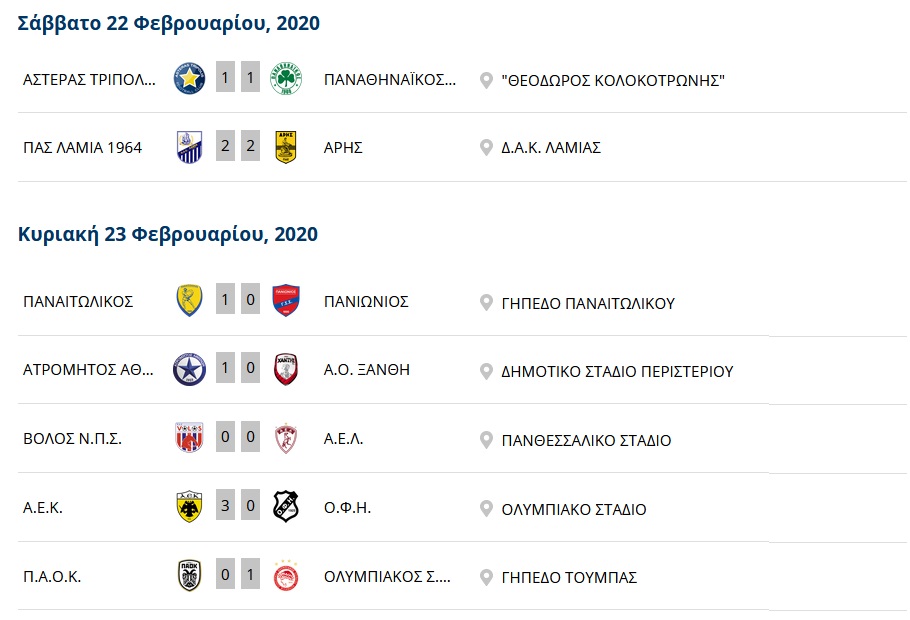Click the PAOK black crest
The image size is (910, 620).
pos(189,577)
